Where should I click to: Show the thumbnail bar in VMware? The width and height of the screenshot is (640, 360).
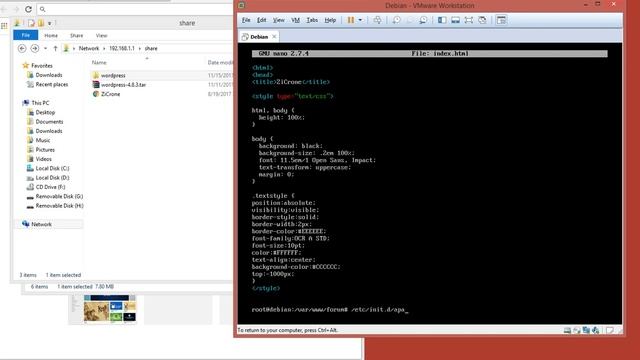[x=455, y=20]
